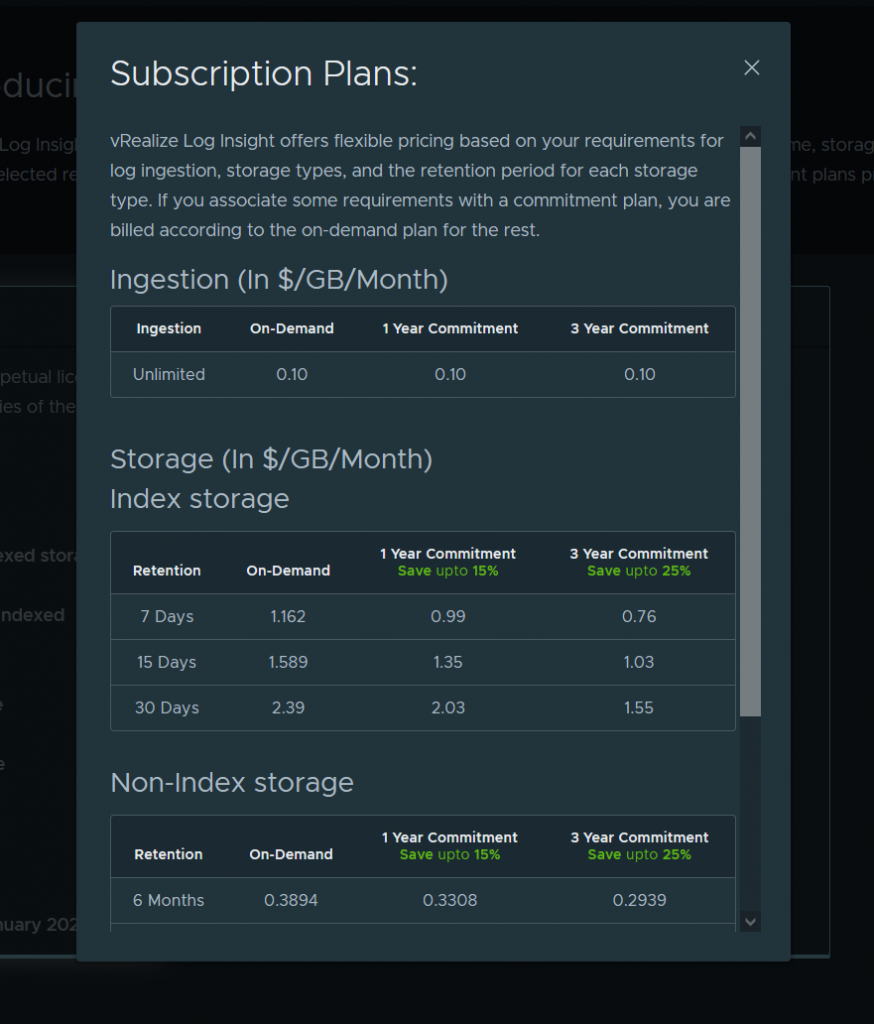Click the Index storage heading

(x=199, y=499)
